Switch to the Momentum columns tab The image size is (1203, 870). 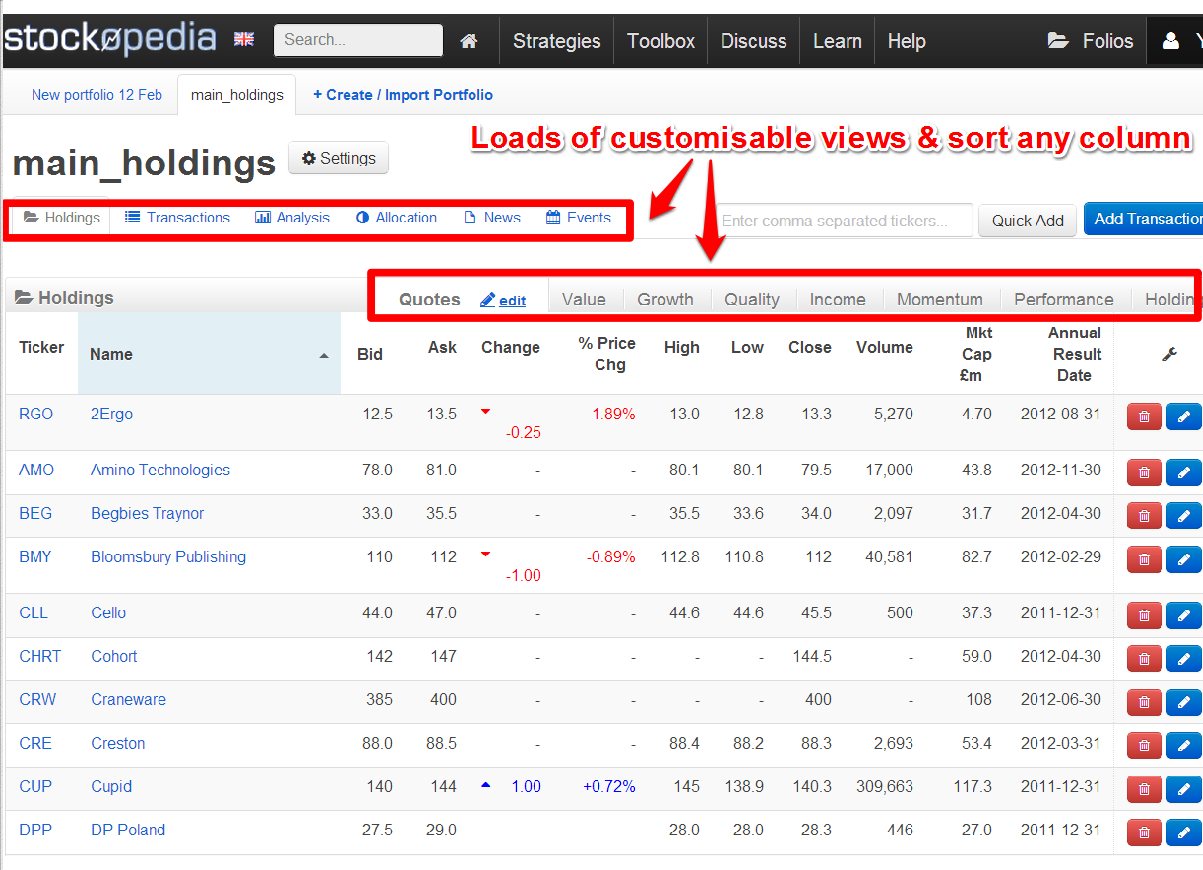click(940, 299)
